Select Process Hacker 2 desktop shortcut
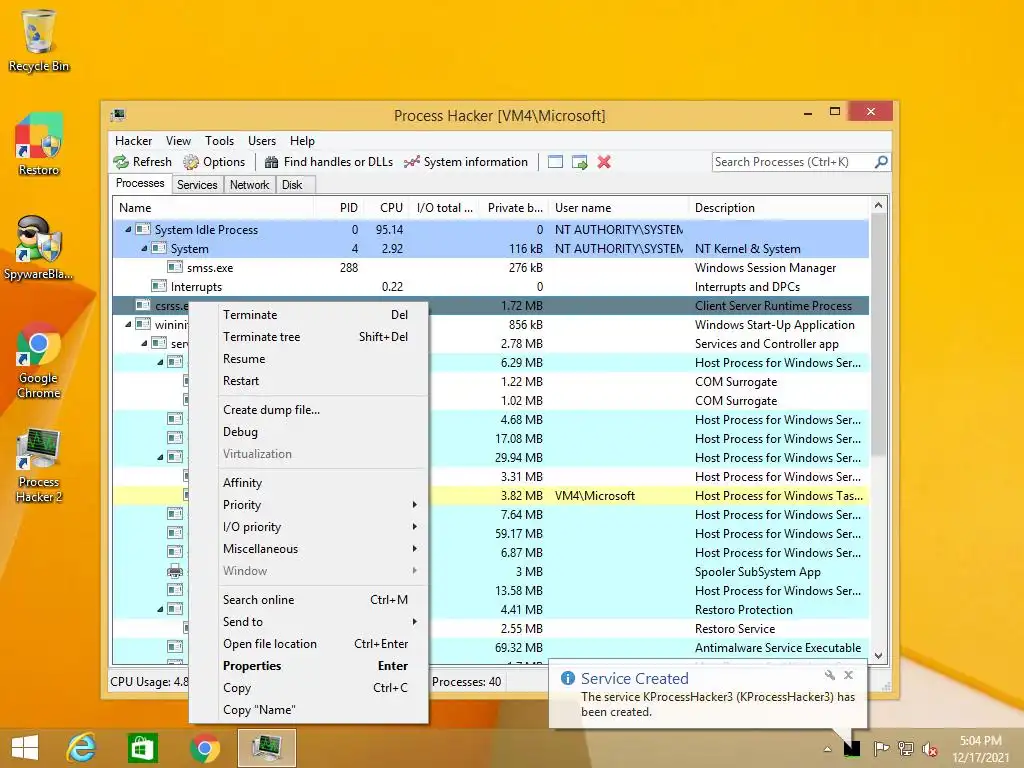Screen dimensions: 1024x768 [x=39, y=464]
